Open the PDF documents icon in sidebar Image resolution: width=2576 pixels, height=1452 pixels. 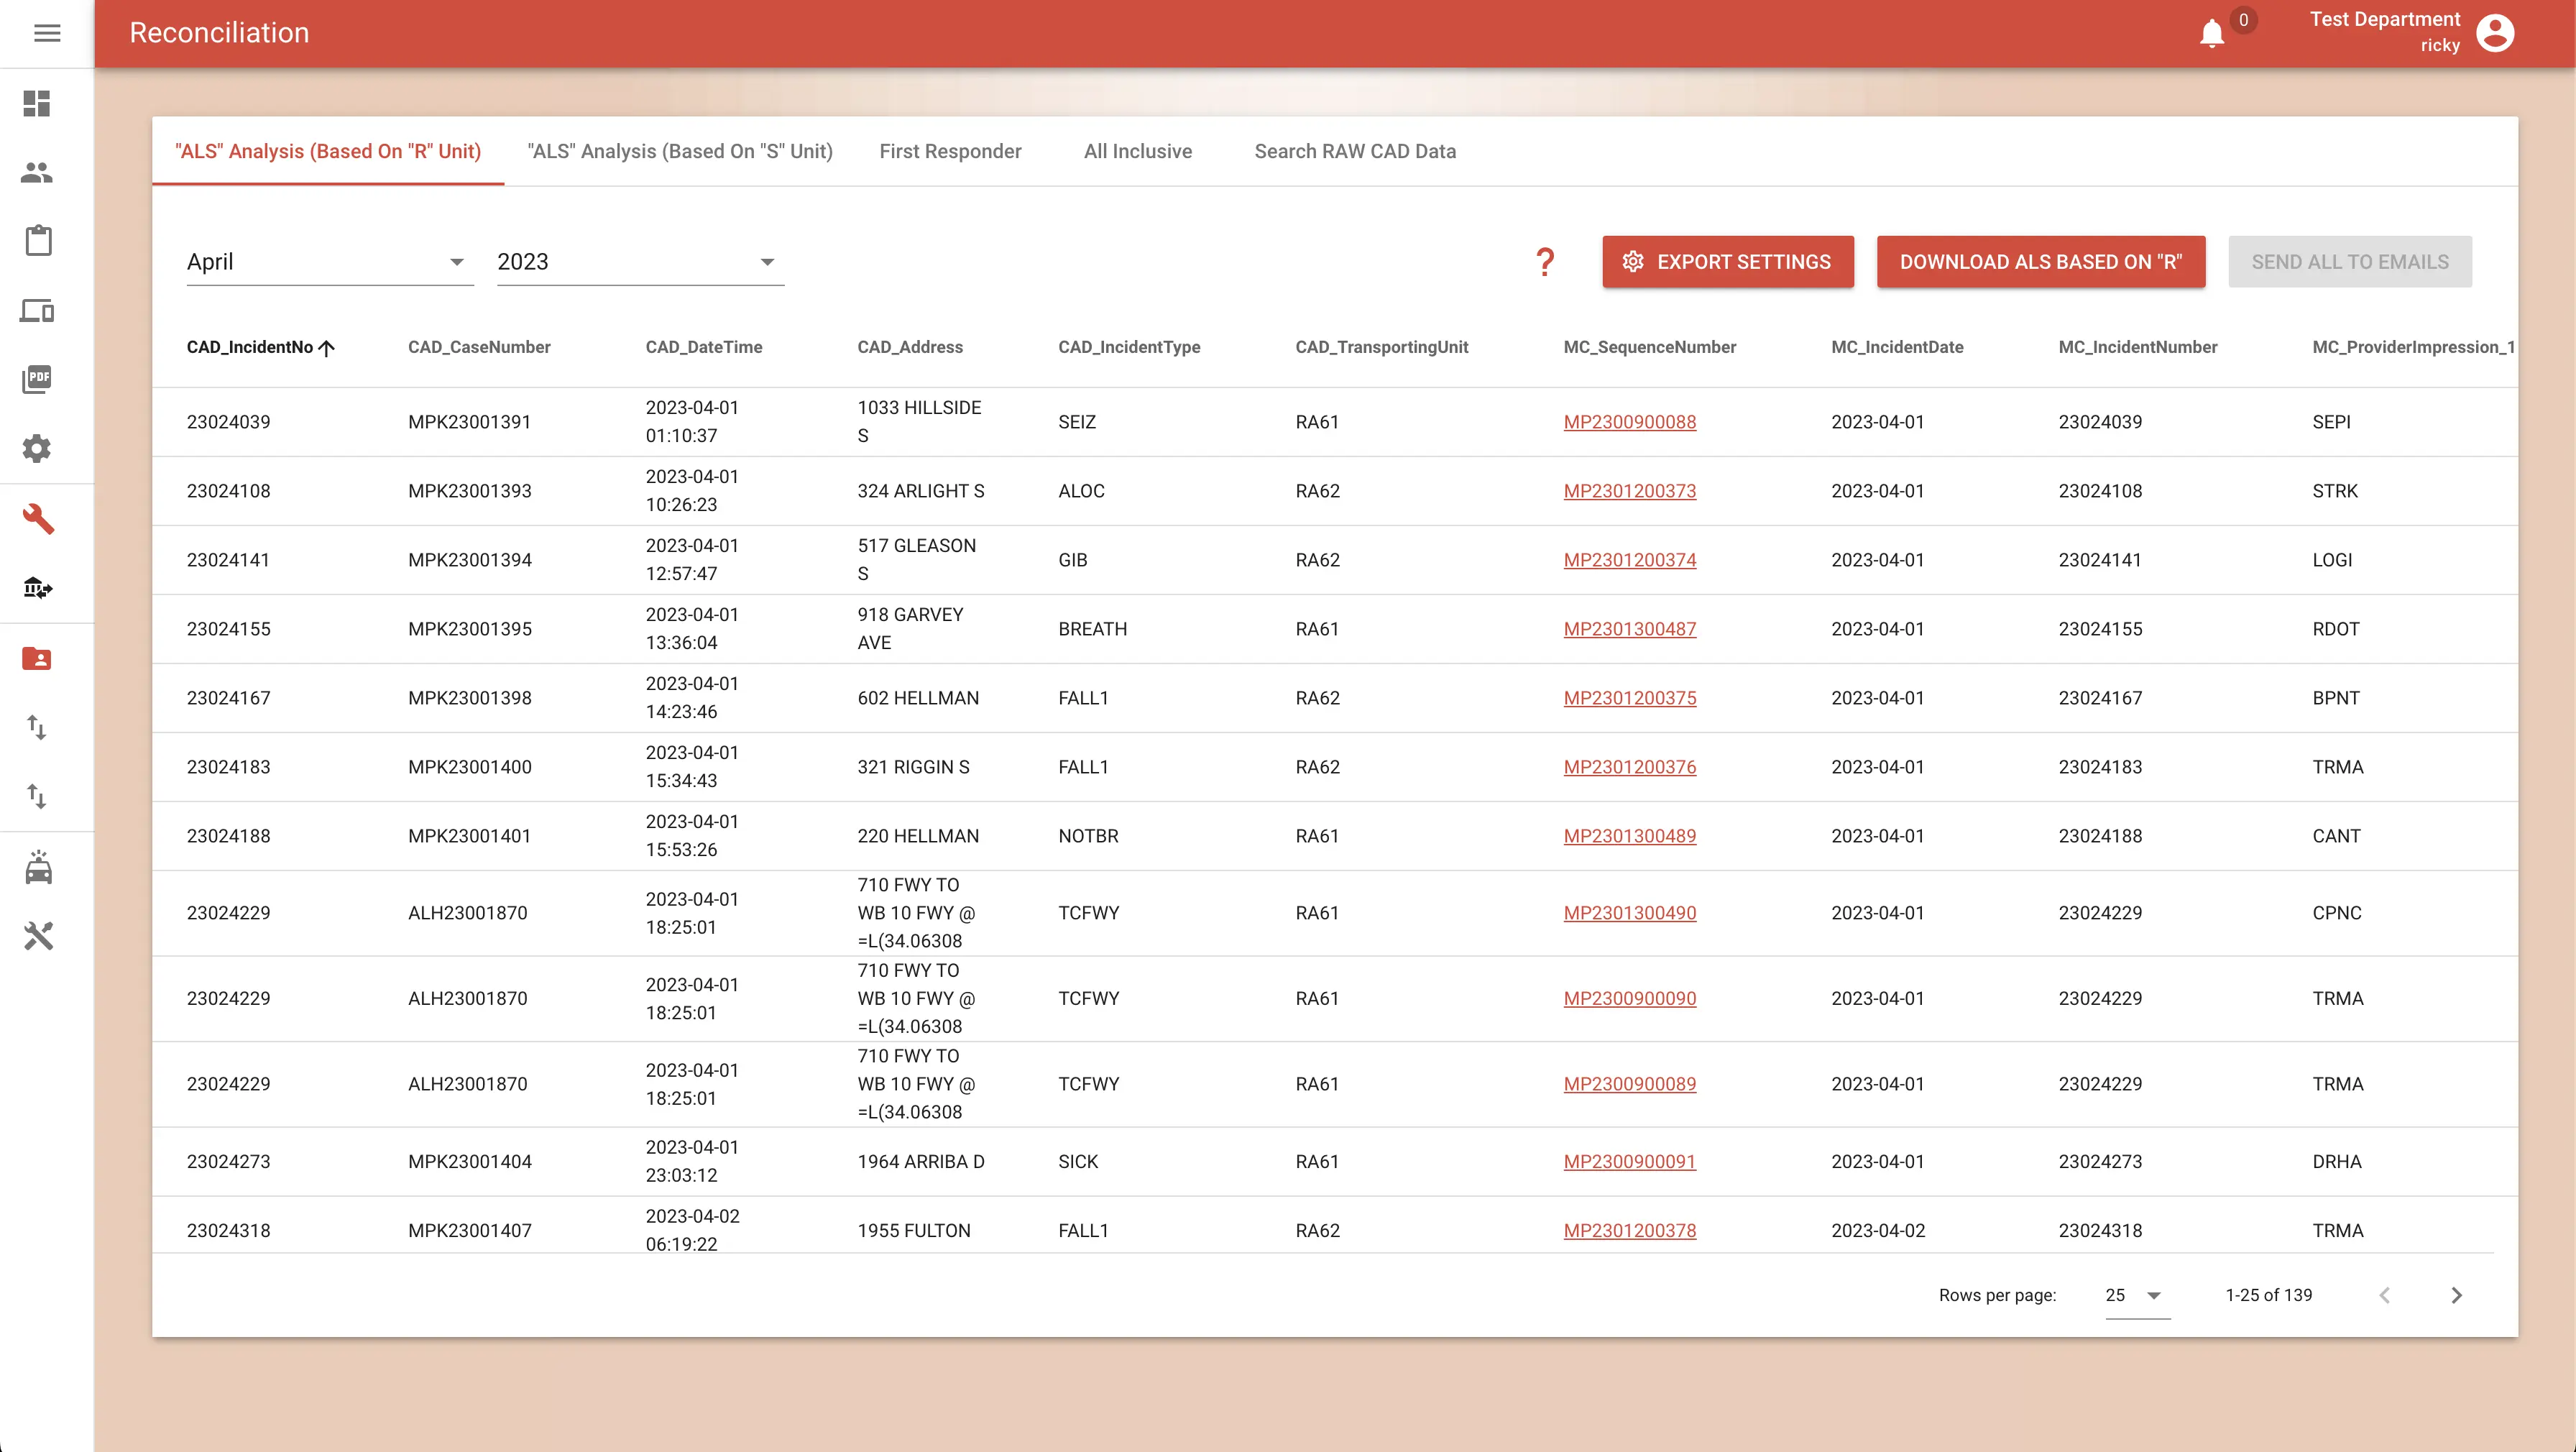point(37,379)
